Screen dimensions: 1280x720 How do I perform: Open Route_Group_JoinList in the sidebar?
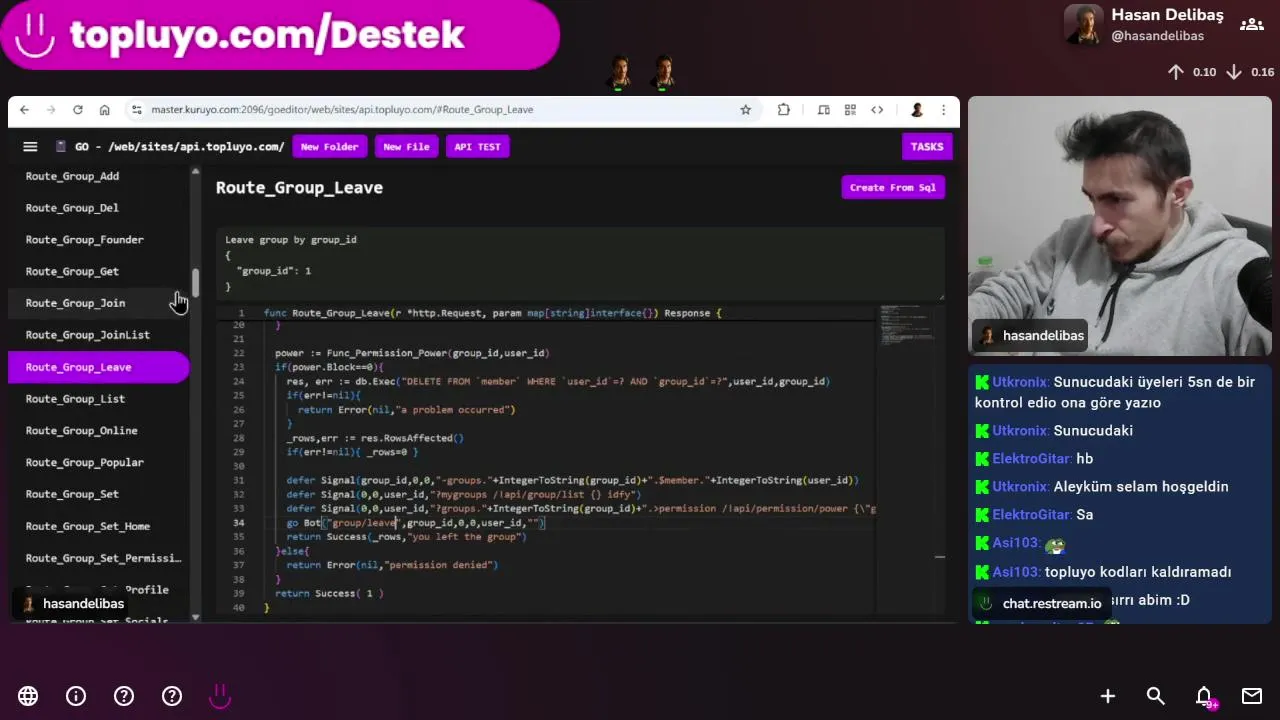pos(98,335)
